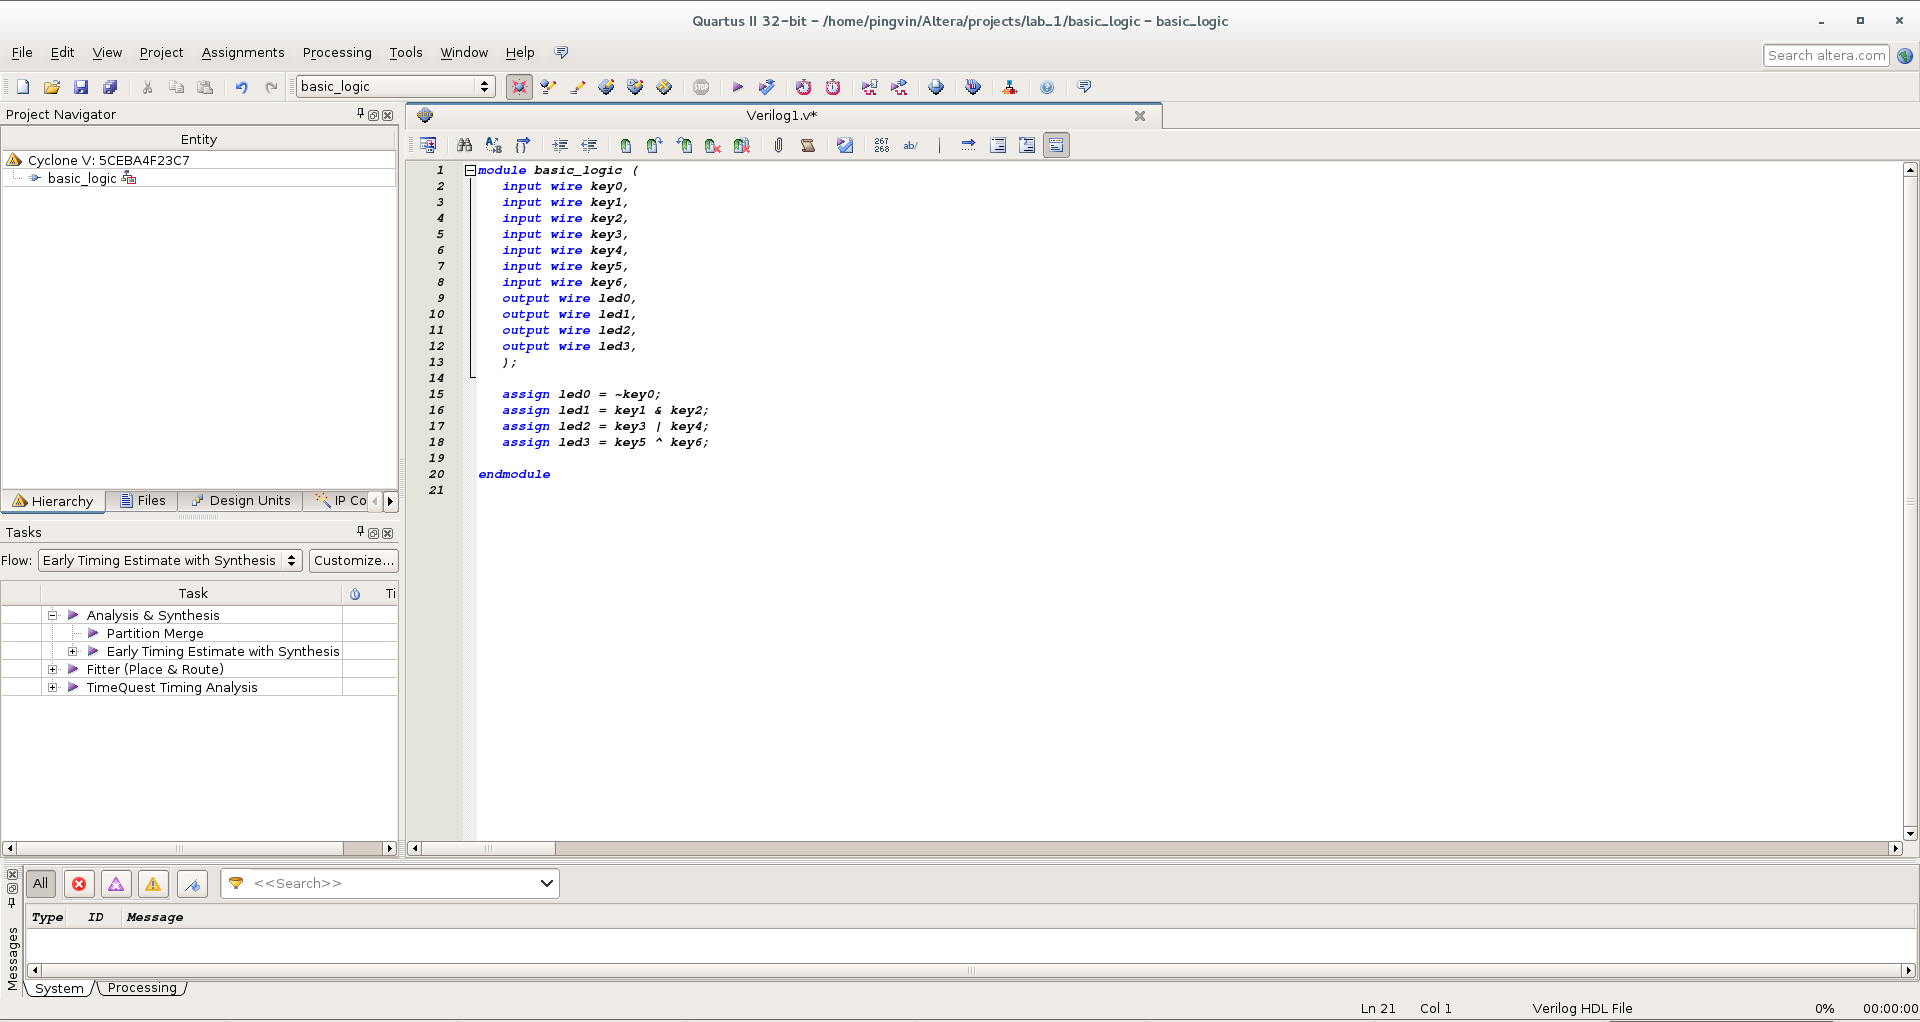
Task: Toggle bookmark with green bookmark icon
Action: click(x=626, y=145)
